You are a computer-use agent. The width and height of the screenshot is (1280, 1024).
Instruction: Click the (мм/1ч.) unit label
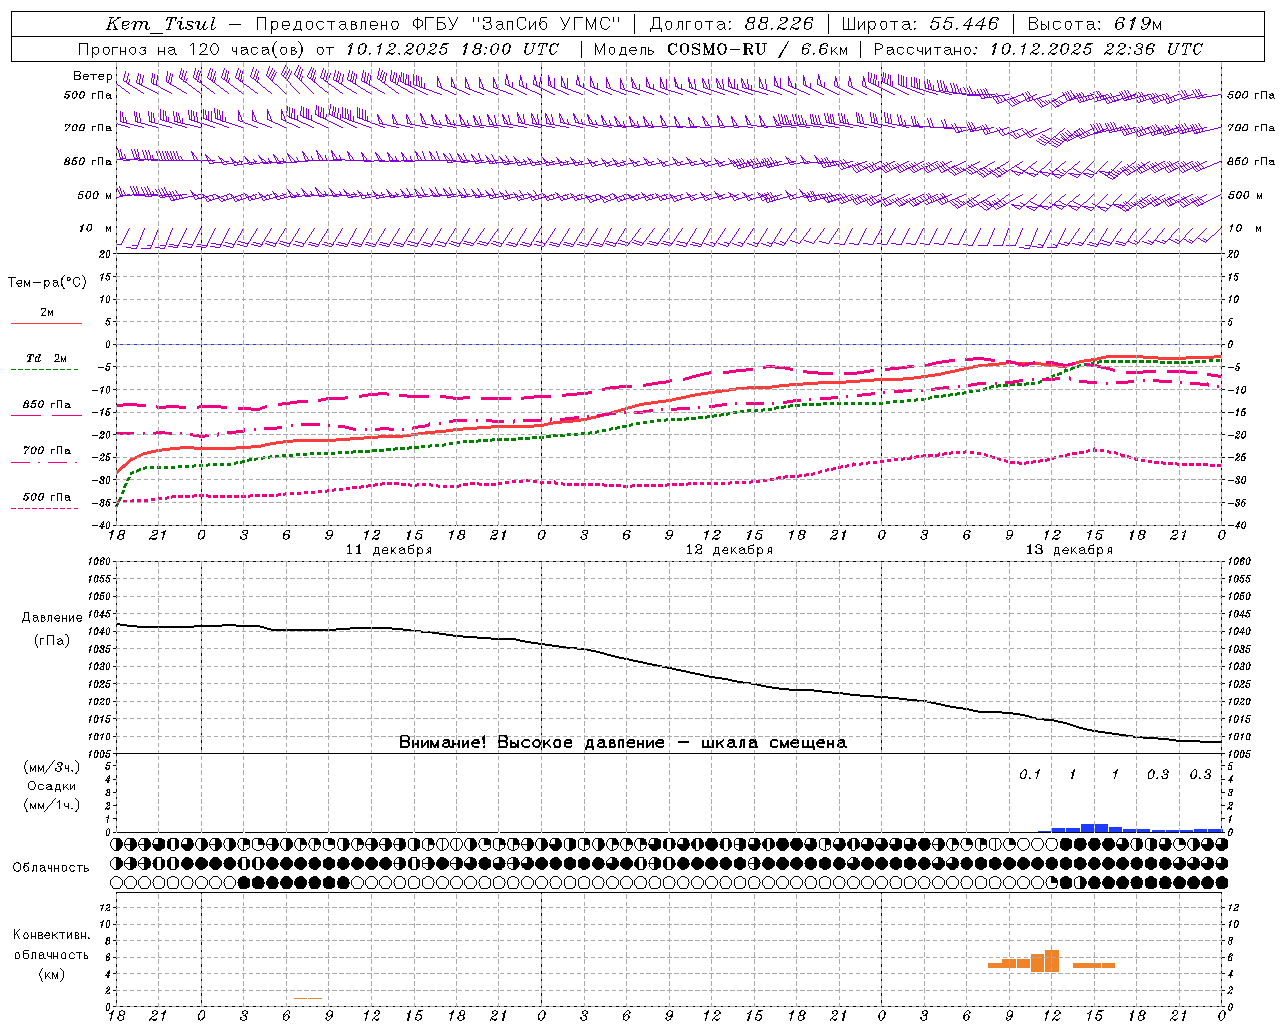click(52, 805)
